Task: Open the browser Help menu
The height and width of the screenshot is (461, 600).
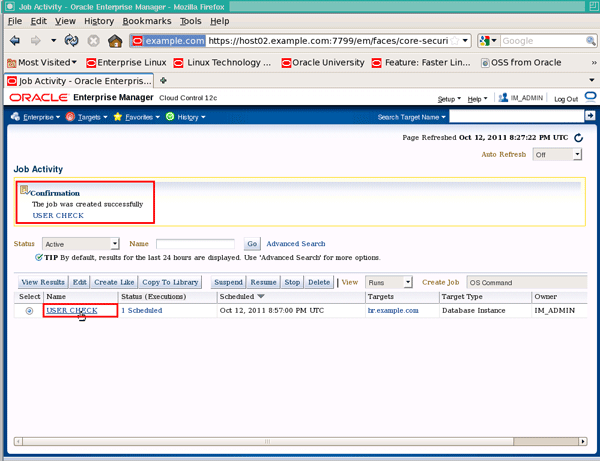Action: point(220,21)
